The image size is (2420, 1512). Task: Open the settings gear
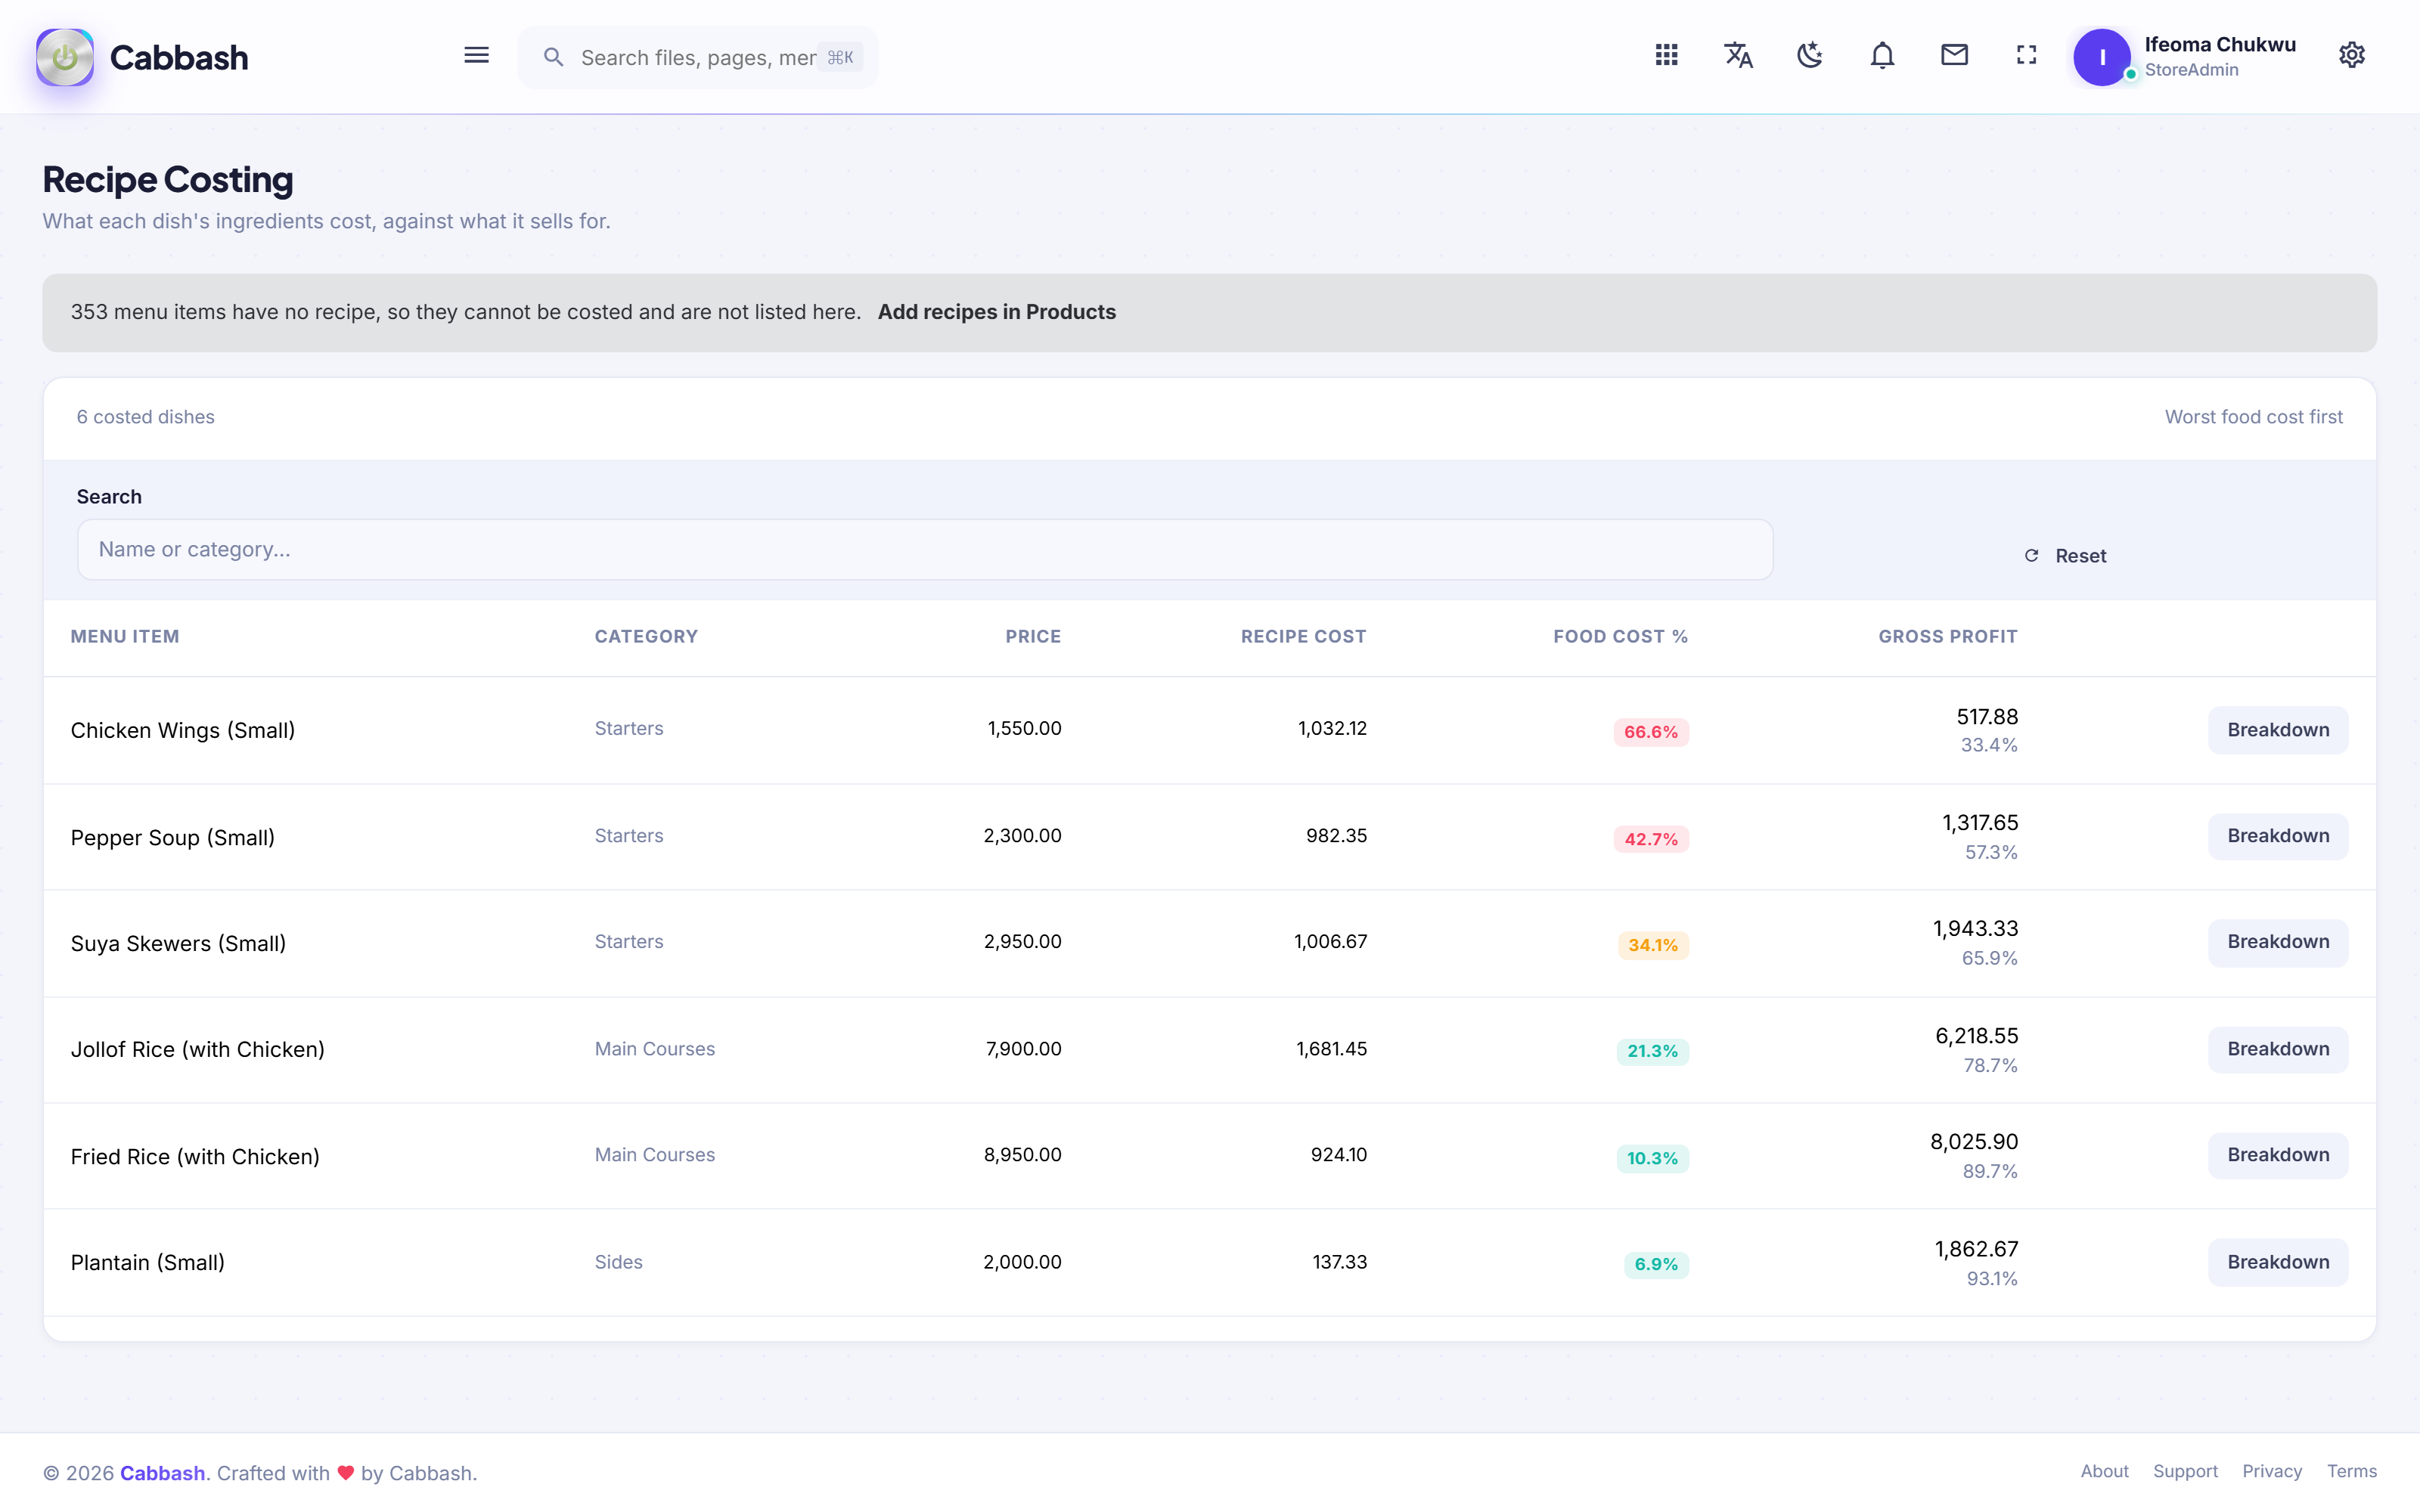2352,55
